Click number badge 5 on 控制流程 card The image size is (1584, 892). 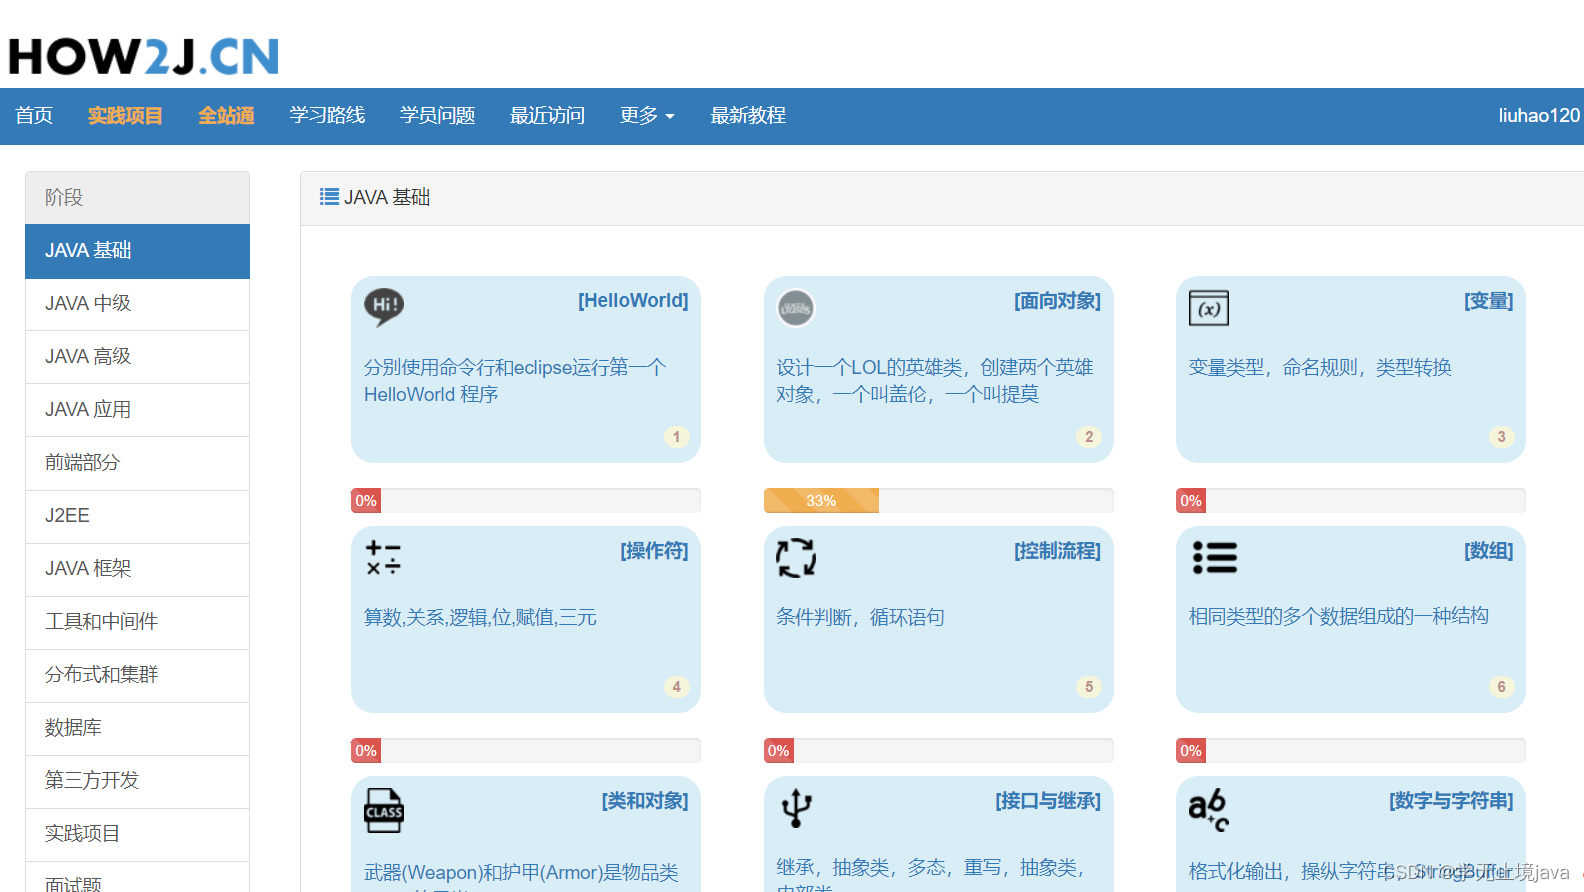[1089, 687]
